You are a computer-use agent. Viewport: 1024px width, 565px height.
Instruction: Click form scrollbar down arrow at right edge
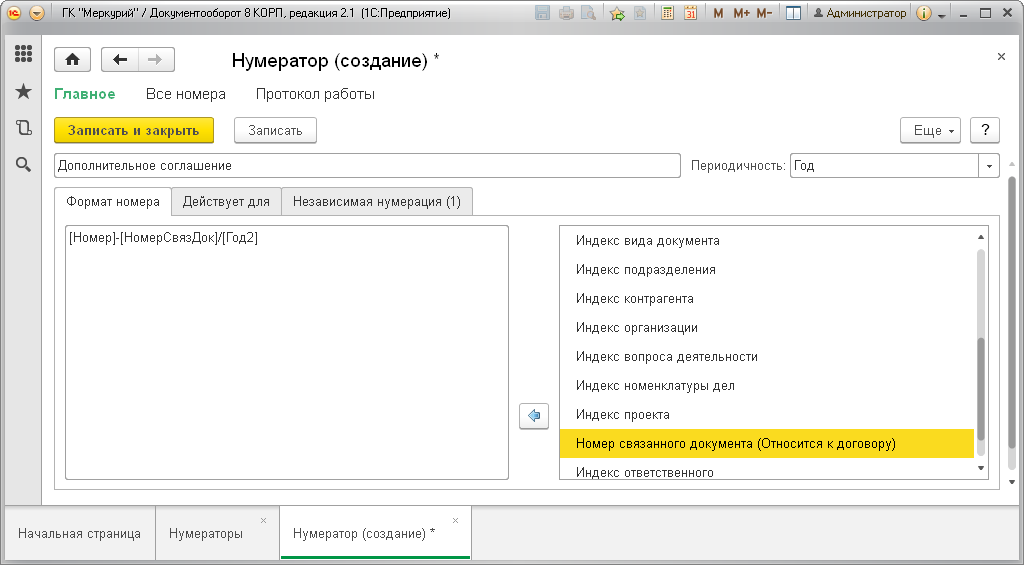[1013, 482]
